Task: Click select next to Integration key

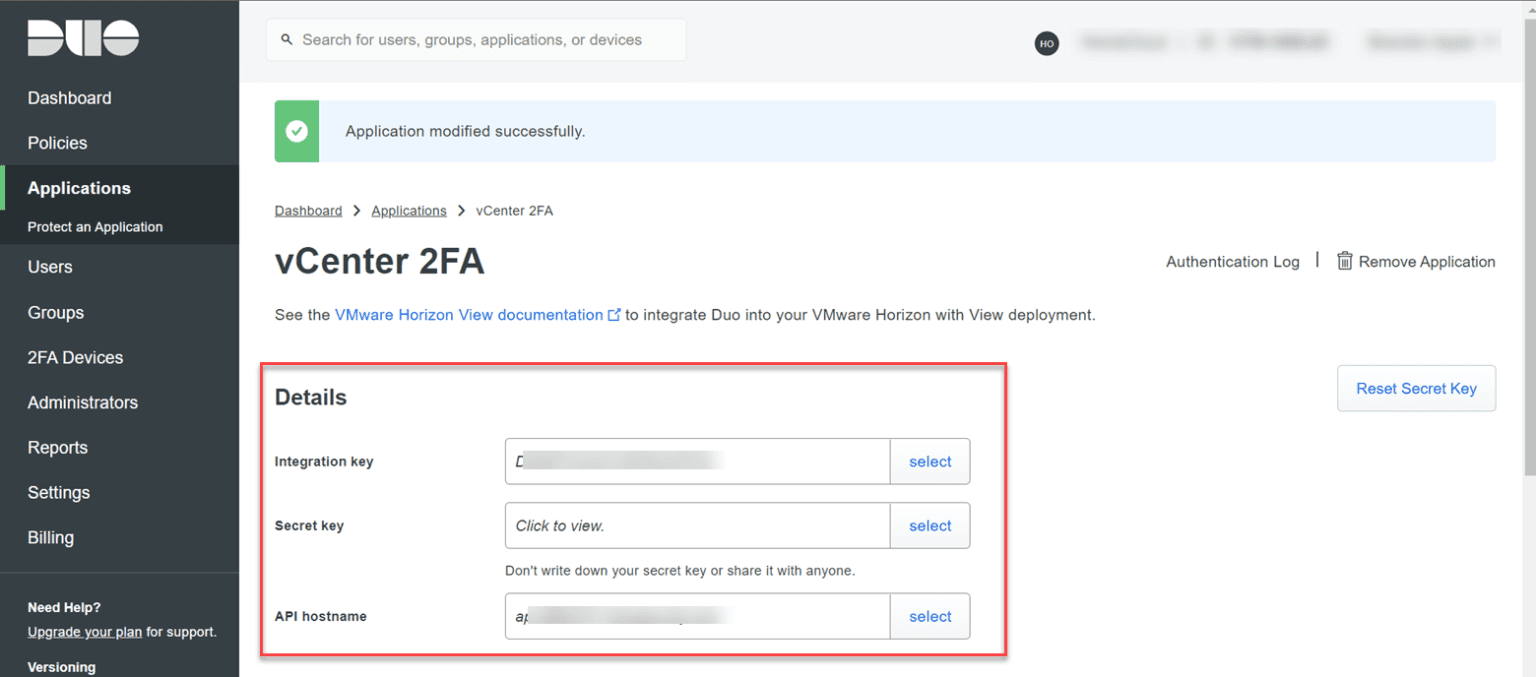Action: (x=930, y=462)
